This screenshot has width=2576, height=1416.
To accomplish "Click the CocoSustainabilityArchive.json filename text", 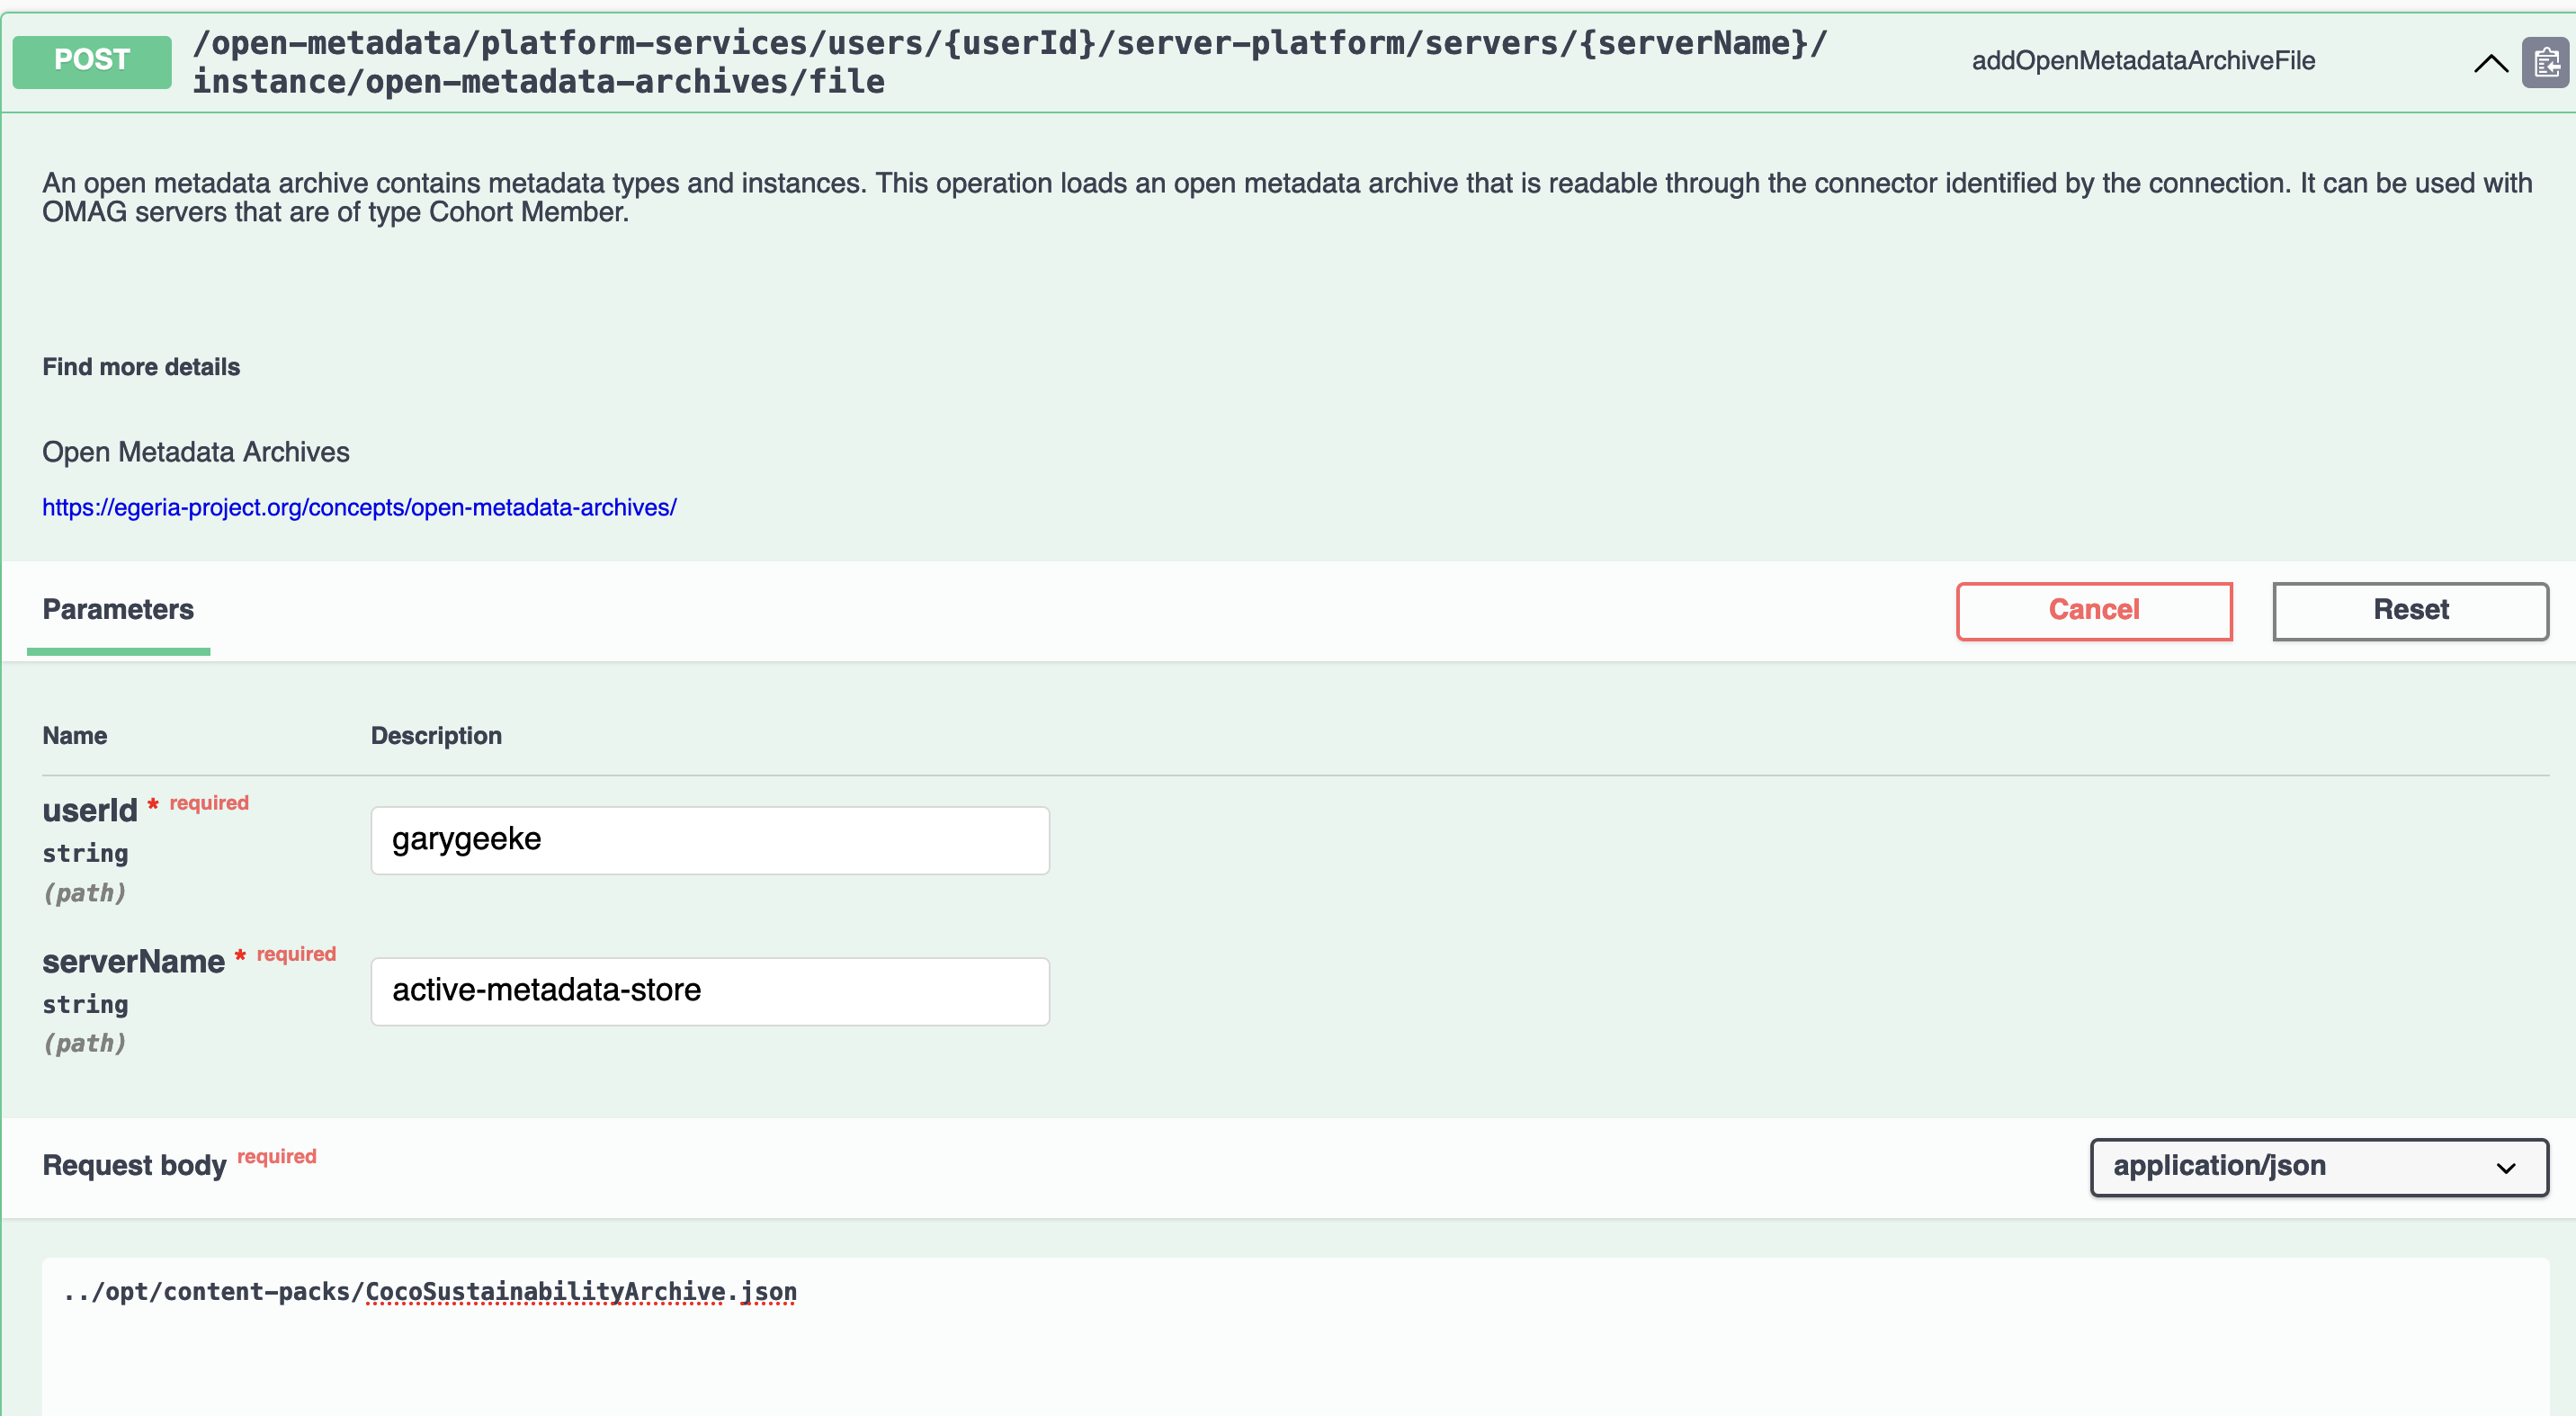I will (580, 1291).
